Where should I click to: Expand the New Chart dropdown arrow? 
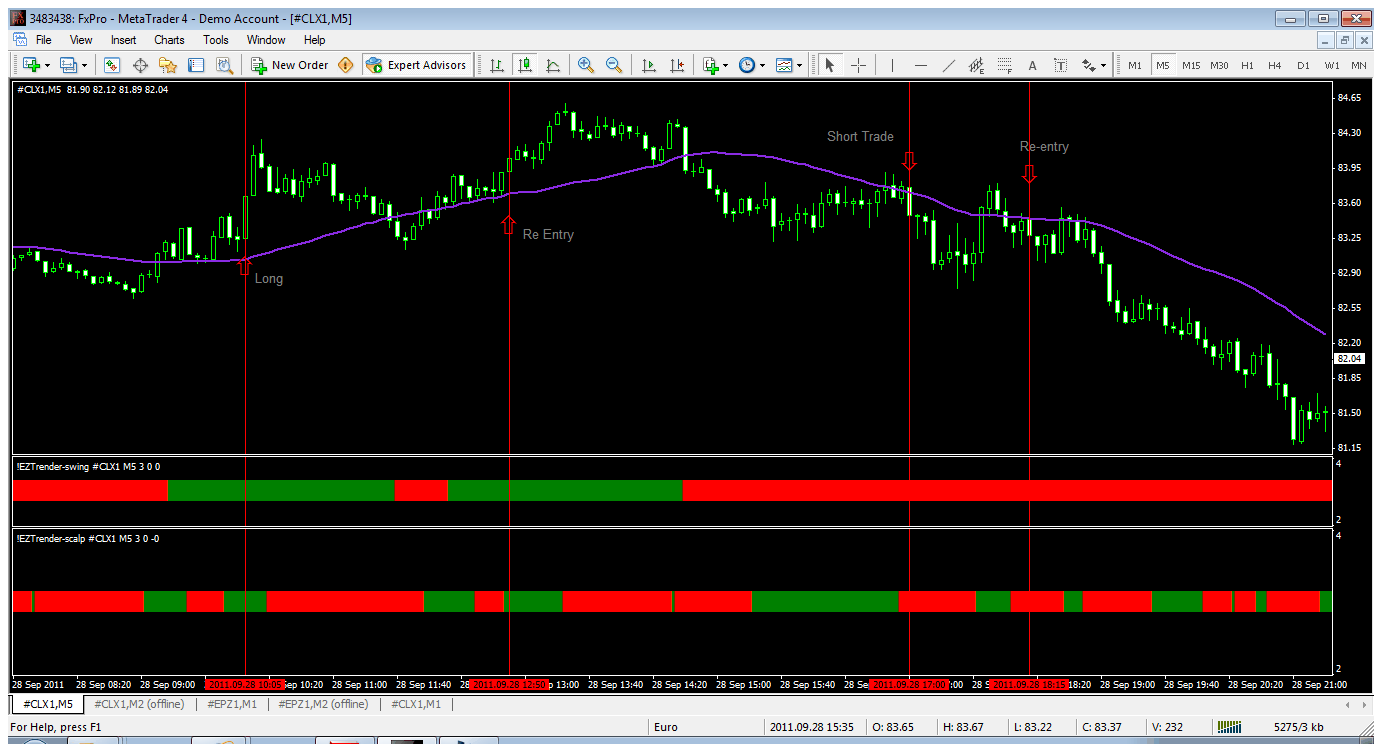click(x=48, y=65)
